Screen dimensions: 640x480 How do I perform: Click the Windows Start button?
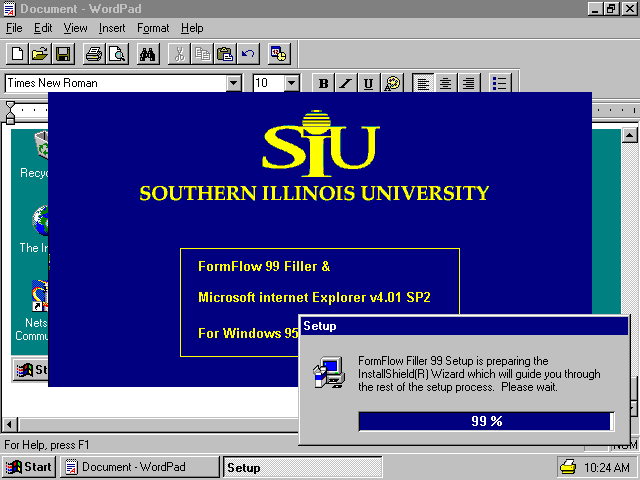tap(29, 467)
